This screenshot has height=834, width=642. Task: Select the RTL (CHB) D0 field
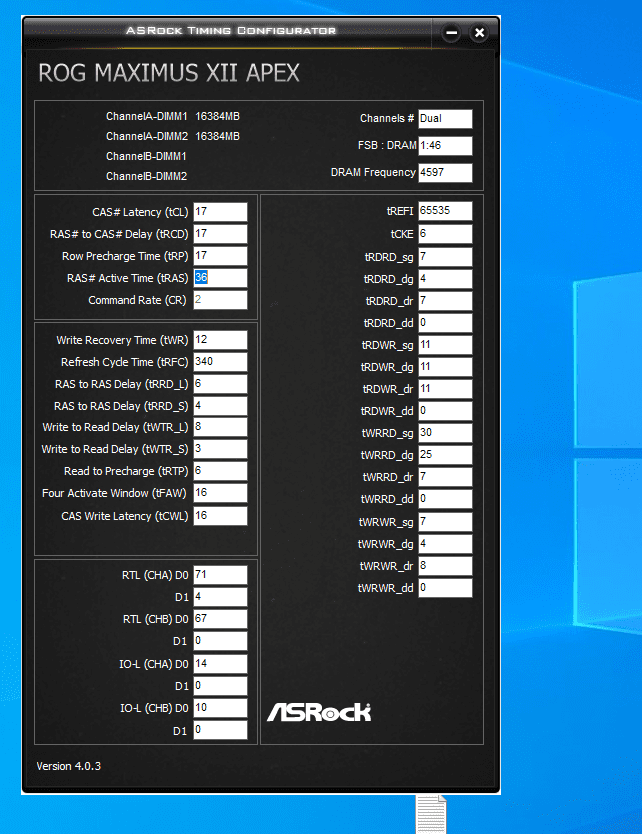[220, 619]
